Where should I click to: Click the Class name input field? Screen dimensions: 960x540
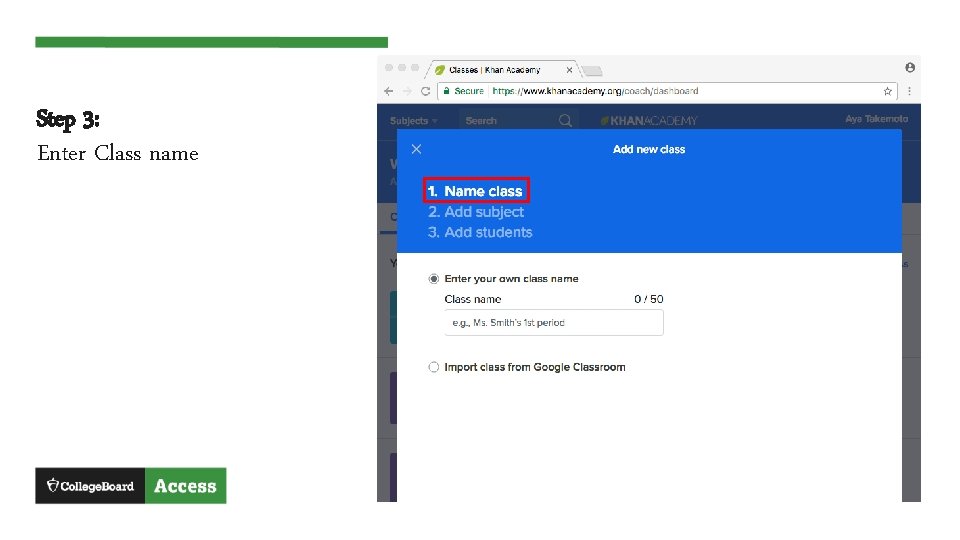click(553, 323)
